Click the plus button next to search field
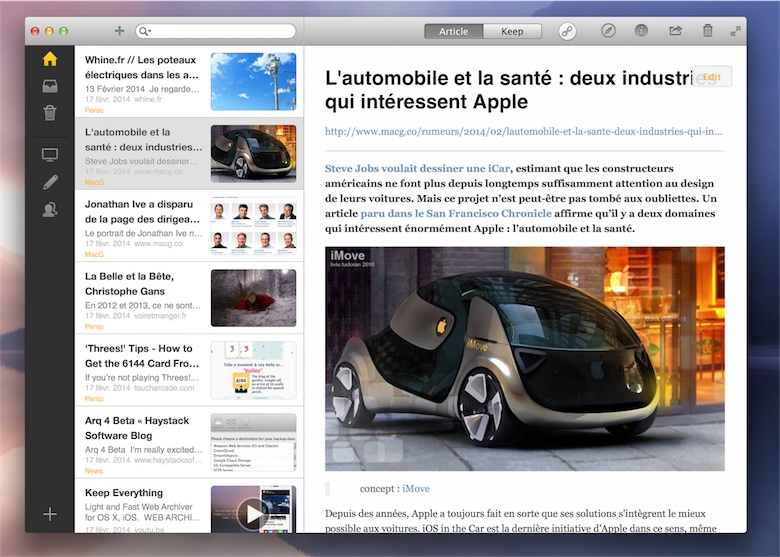The image size is (780, 557). 119,31
